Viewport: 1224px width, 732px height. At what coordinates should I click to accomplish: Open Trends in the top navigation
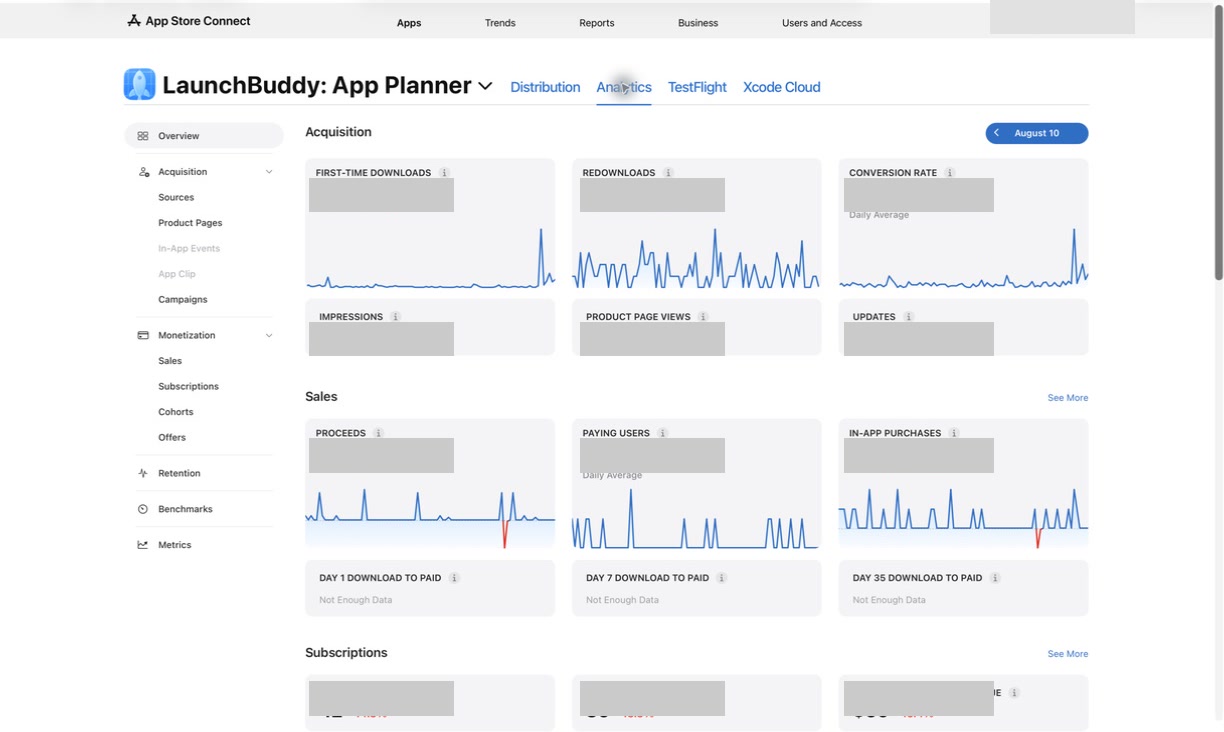click(500, 23)
